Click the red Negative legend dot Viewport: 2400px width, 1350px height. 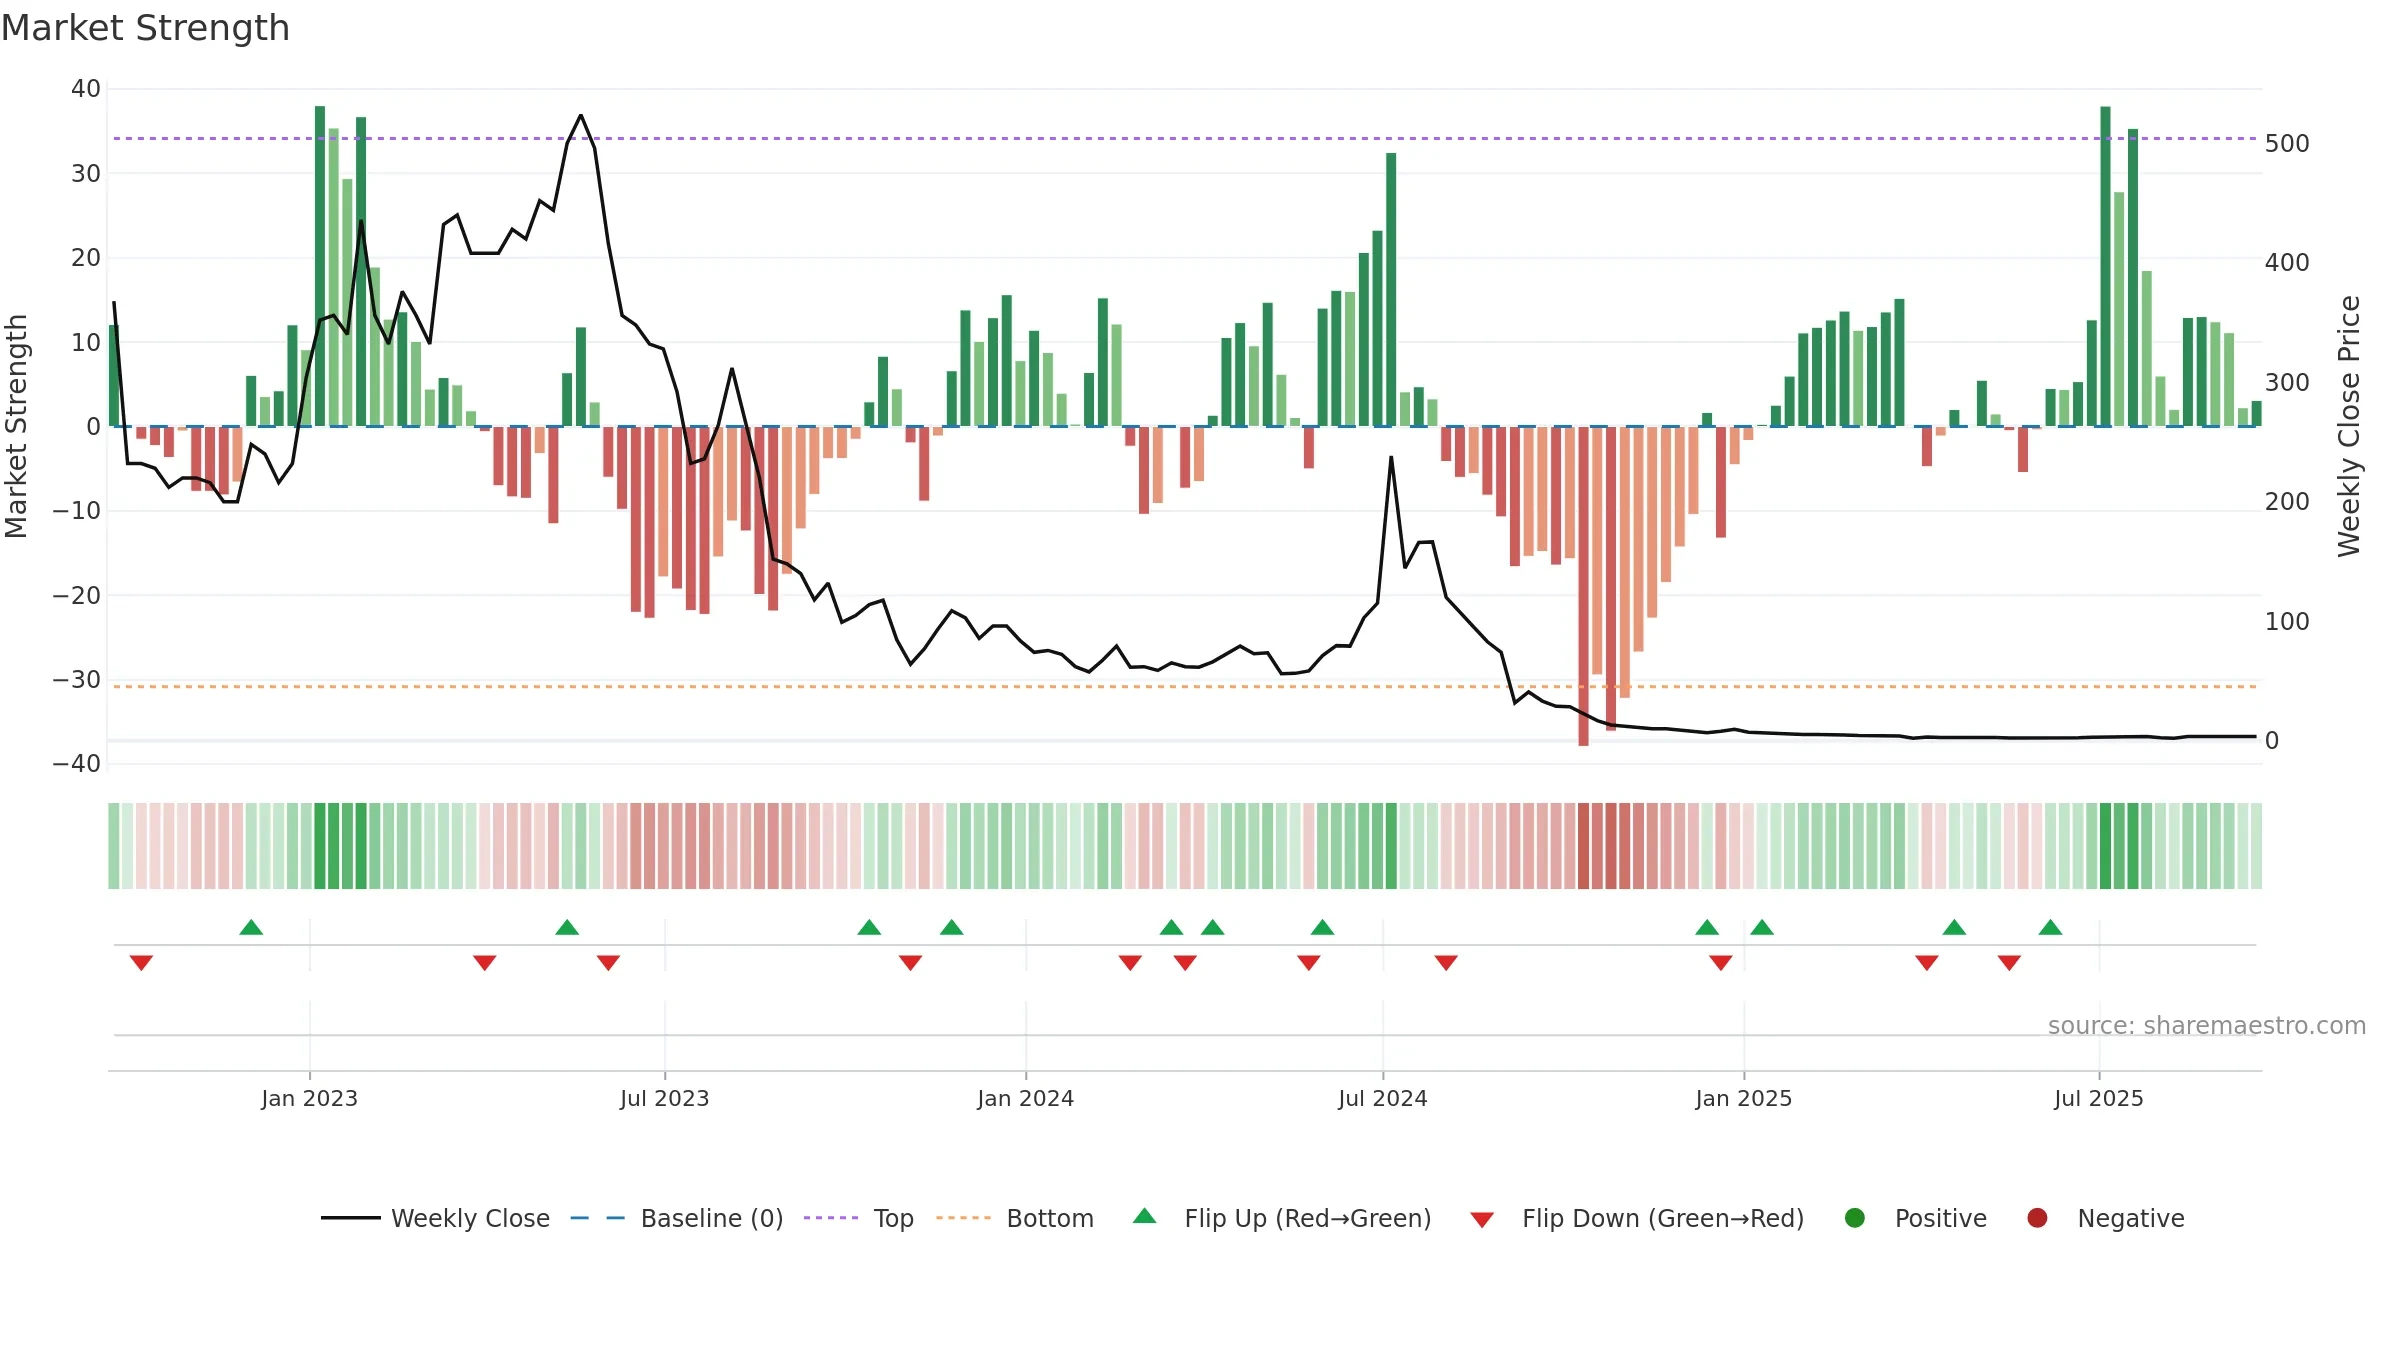click(2037, 1218)
